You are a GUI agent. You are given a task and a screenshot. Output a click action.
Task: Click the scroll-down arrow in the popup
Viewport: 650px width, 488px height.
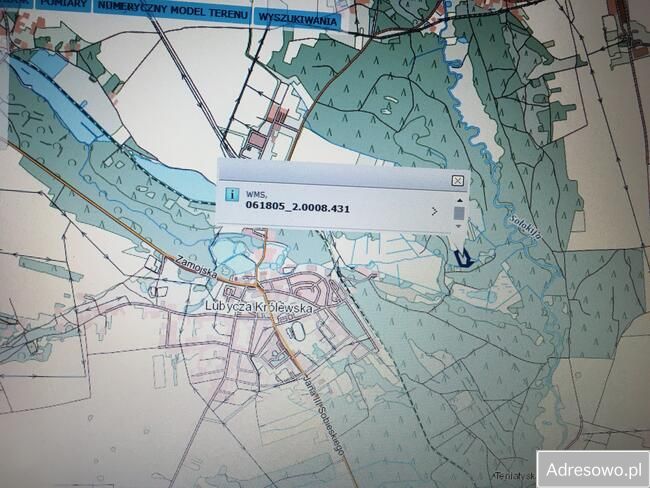point(458,226)
